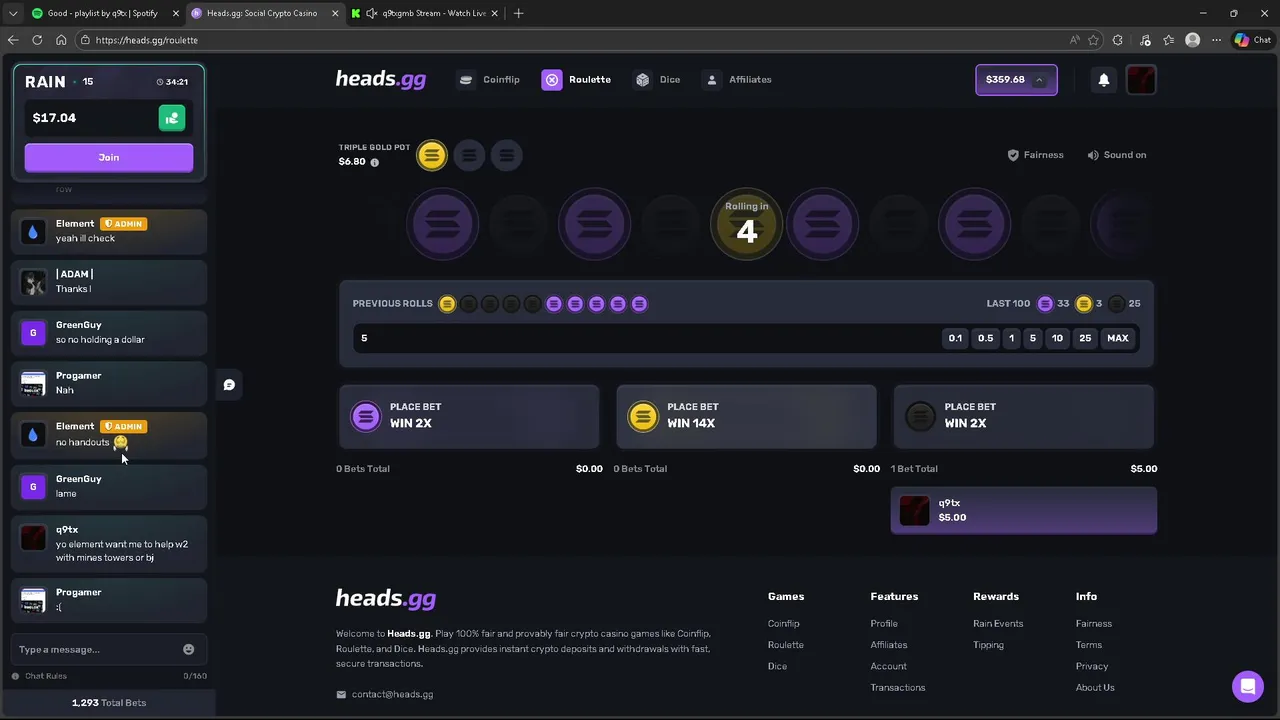Click the green rain tip icon
This screenshot has height=720, width=1280.
172,118
